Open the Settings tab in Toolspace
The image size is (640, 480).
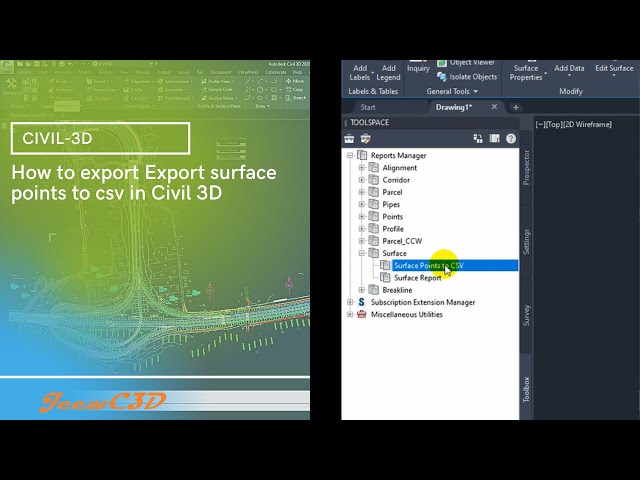[526, 242]
